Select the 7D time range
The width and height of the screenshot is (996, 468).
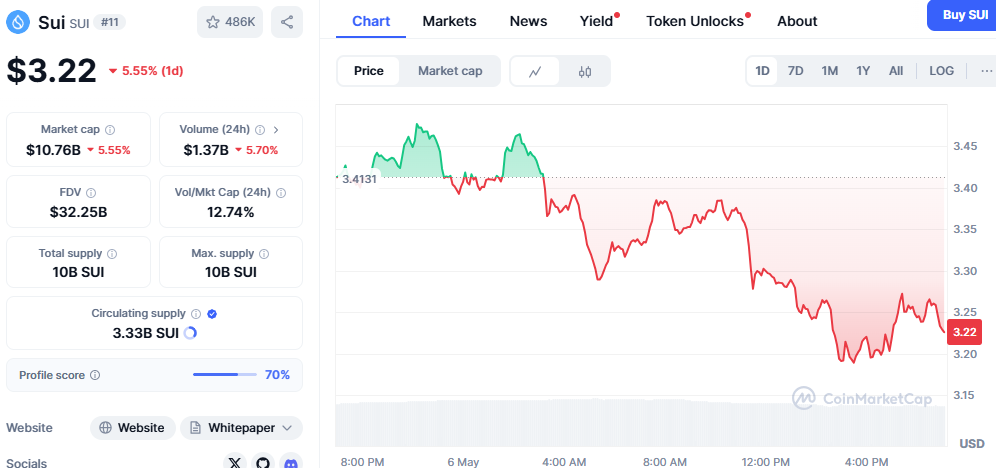coord(795,71)
